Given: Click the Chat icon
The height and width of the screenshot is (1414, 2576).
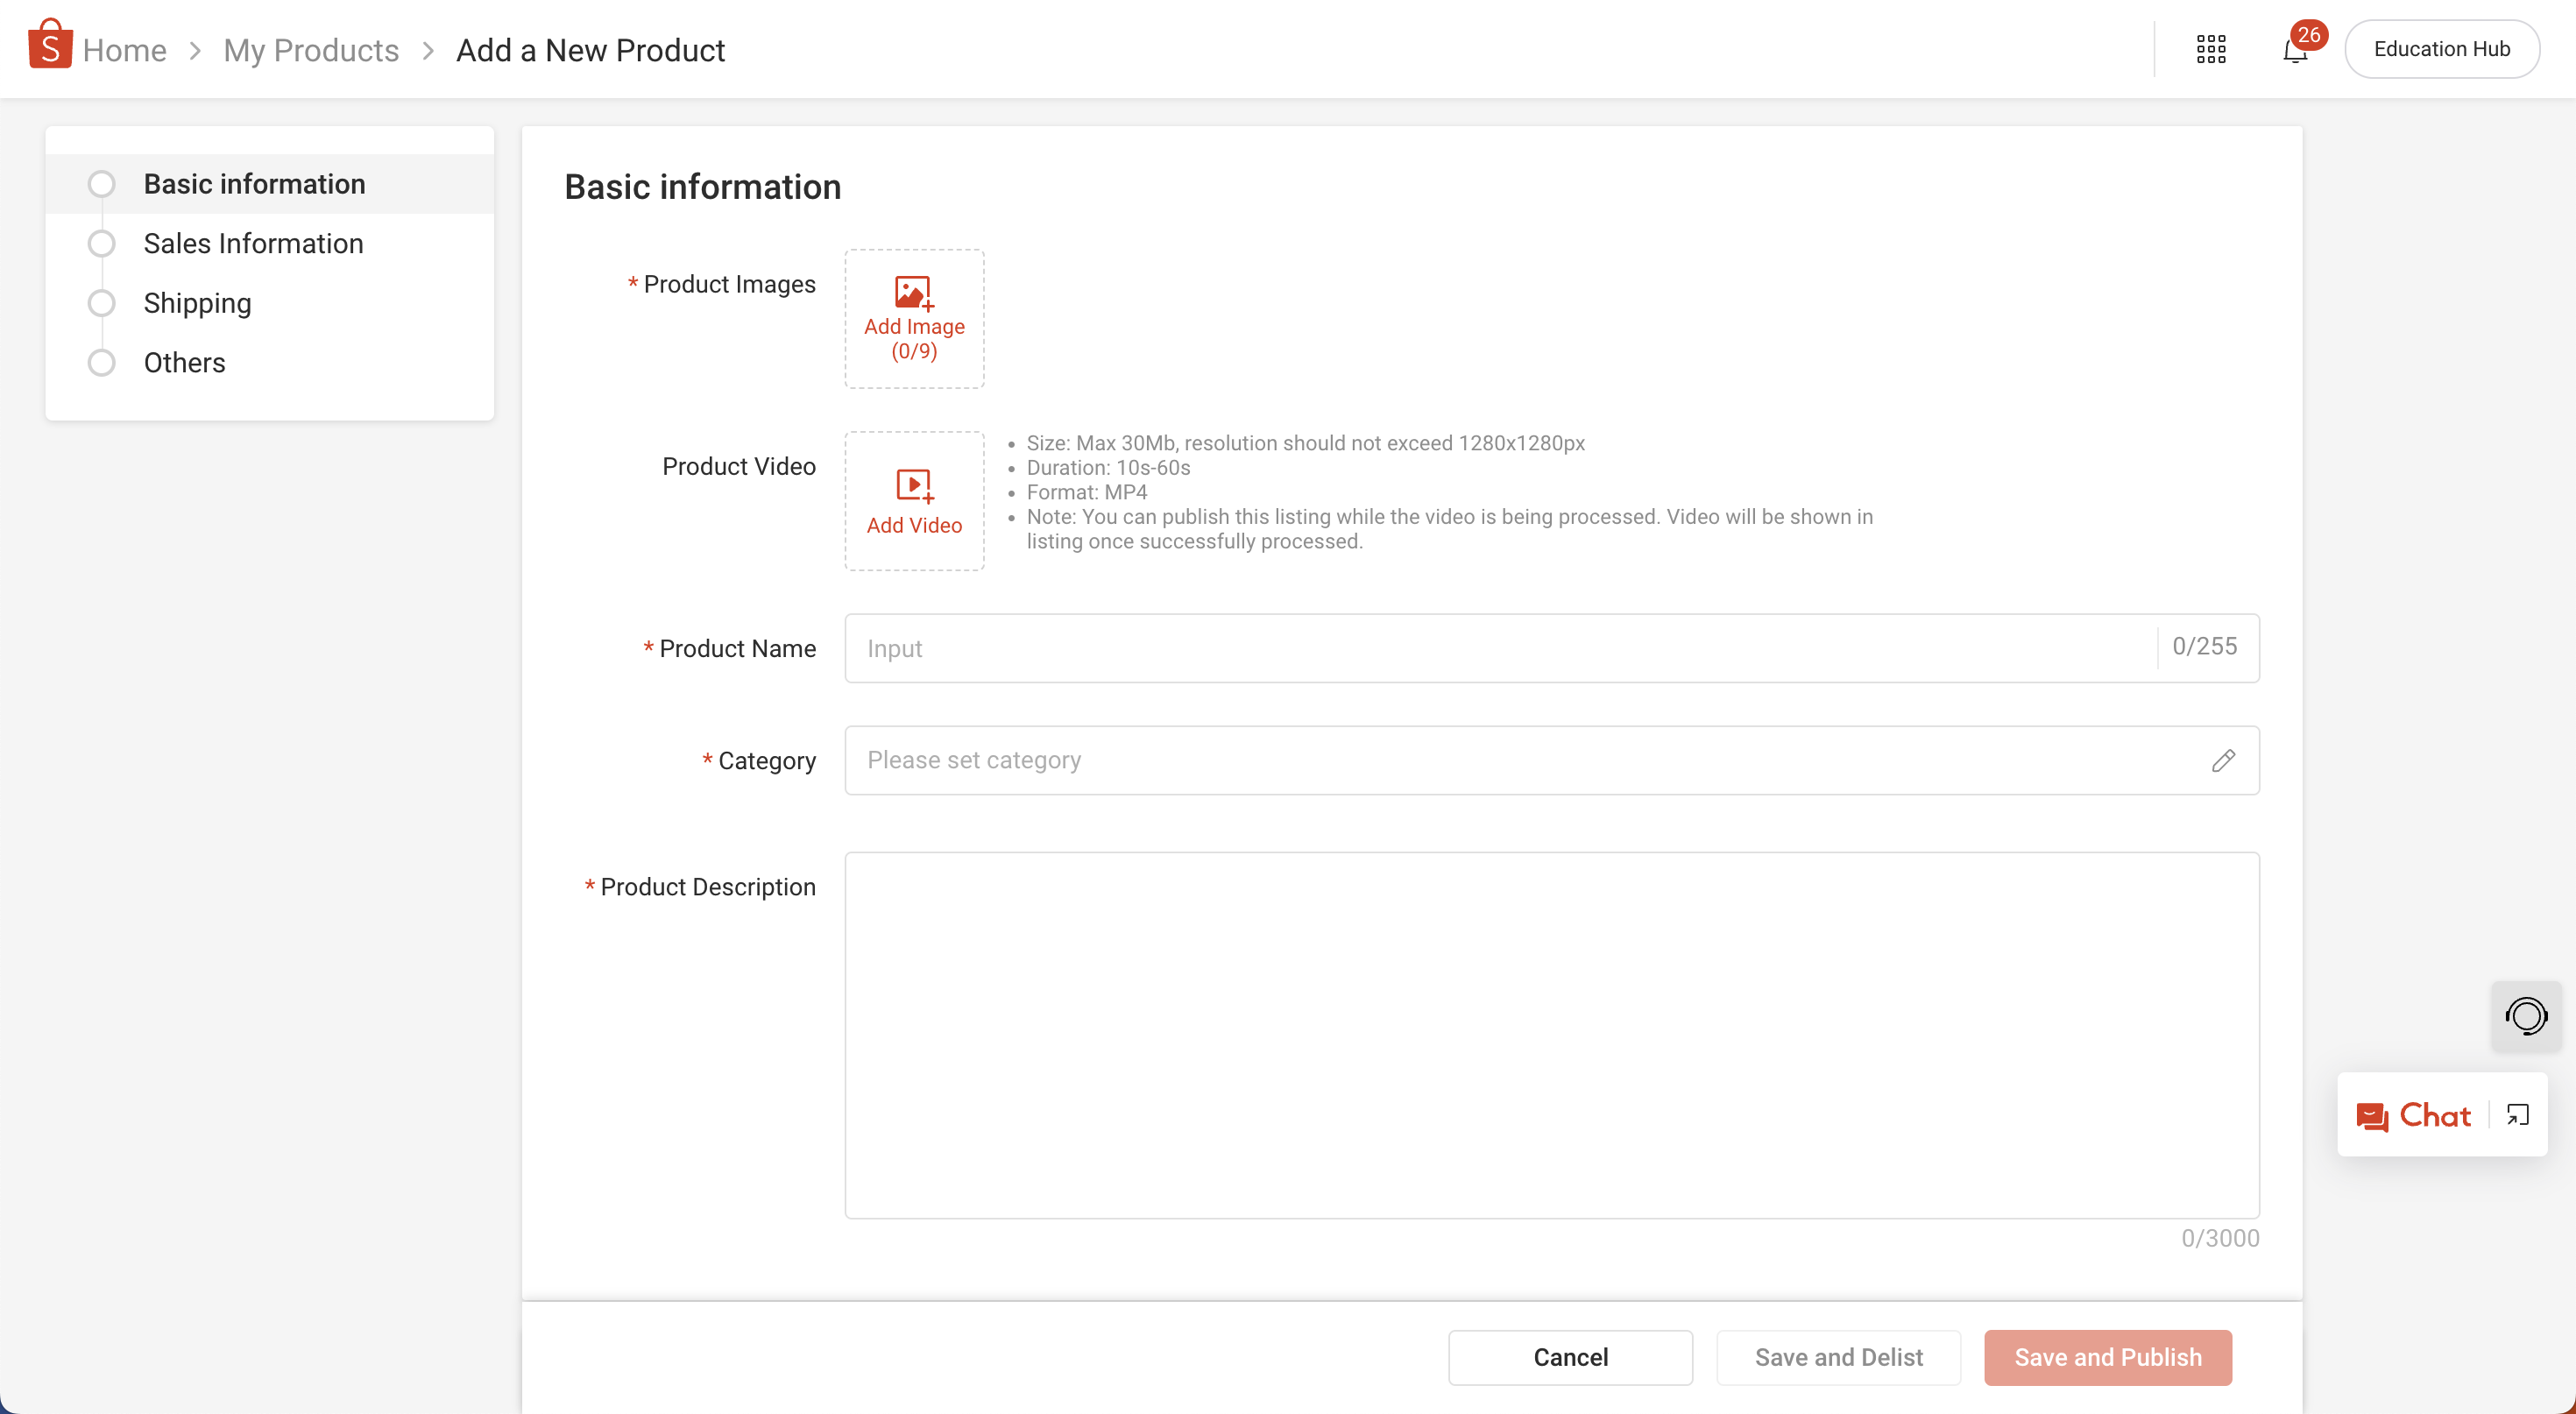Looking at the screenshot, I should tap(2372, 1116).
